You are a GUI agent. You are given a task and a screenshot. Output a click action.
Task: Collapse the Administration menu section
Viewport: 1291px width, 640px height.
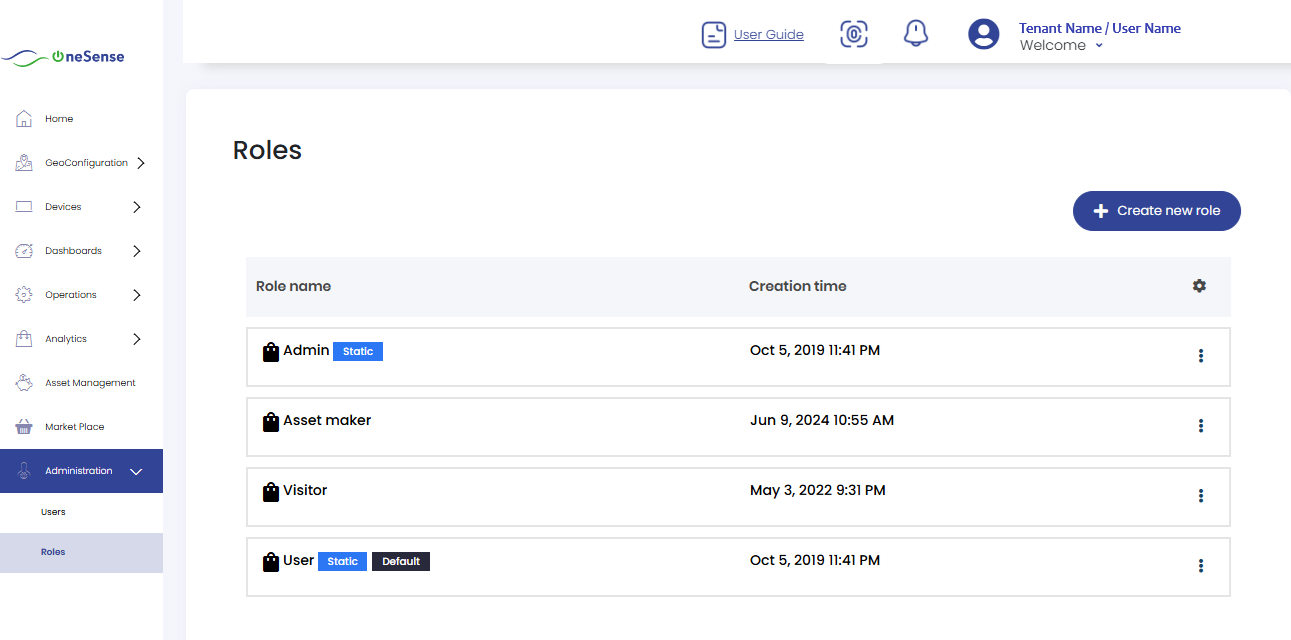point(137,471)
